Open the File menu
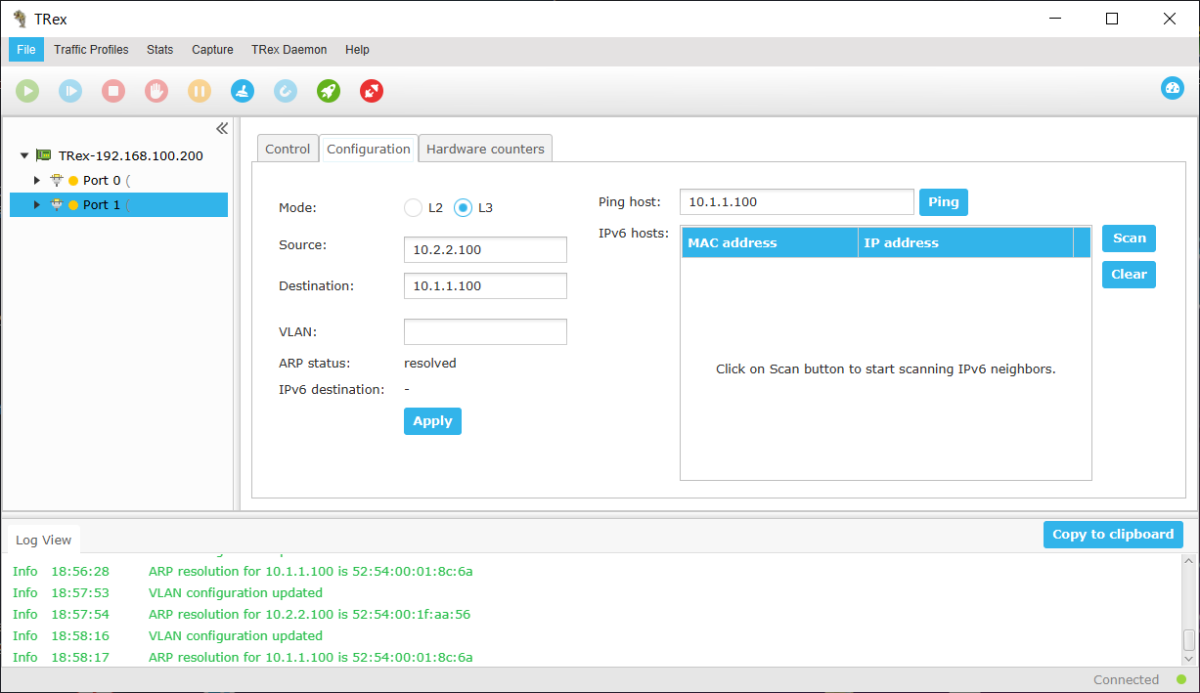This screenshot has width=1200, height=693. pyautogui.click(x=26, y=50)
